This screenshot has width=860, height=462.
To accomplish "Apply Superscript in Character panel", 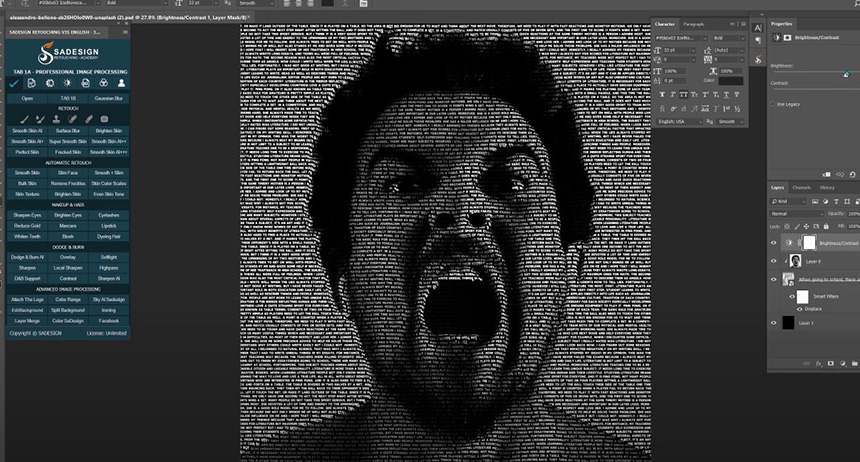I will pyautogui.click(x=705, y=95).
